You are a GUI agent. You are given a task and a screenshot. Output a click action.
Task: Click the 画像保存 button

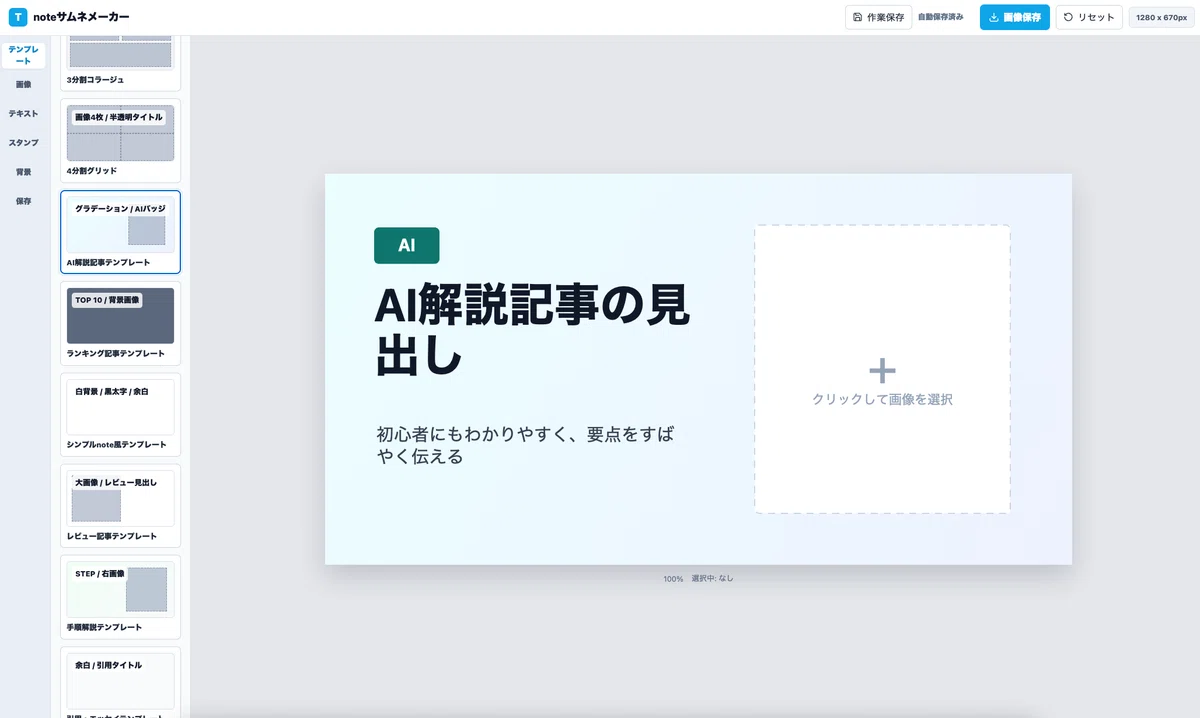(x=1015, y=17)
